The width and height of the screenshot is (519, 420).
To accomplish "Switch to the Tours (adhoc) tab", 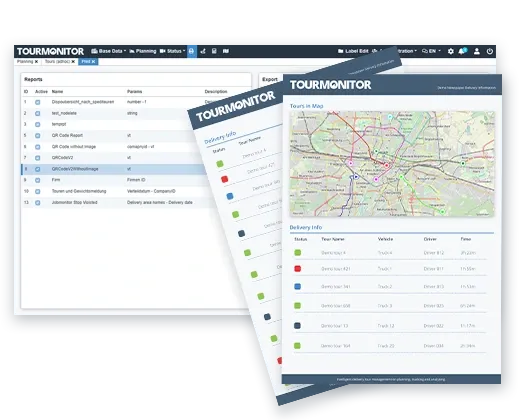I will (x=57, y=62).
